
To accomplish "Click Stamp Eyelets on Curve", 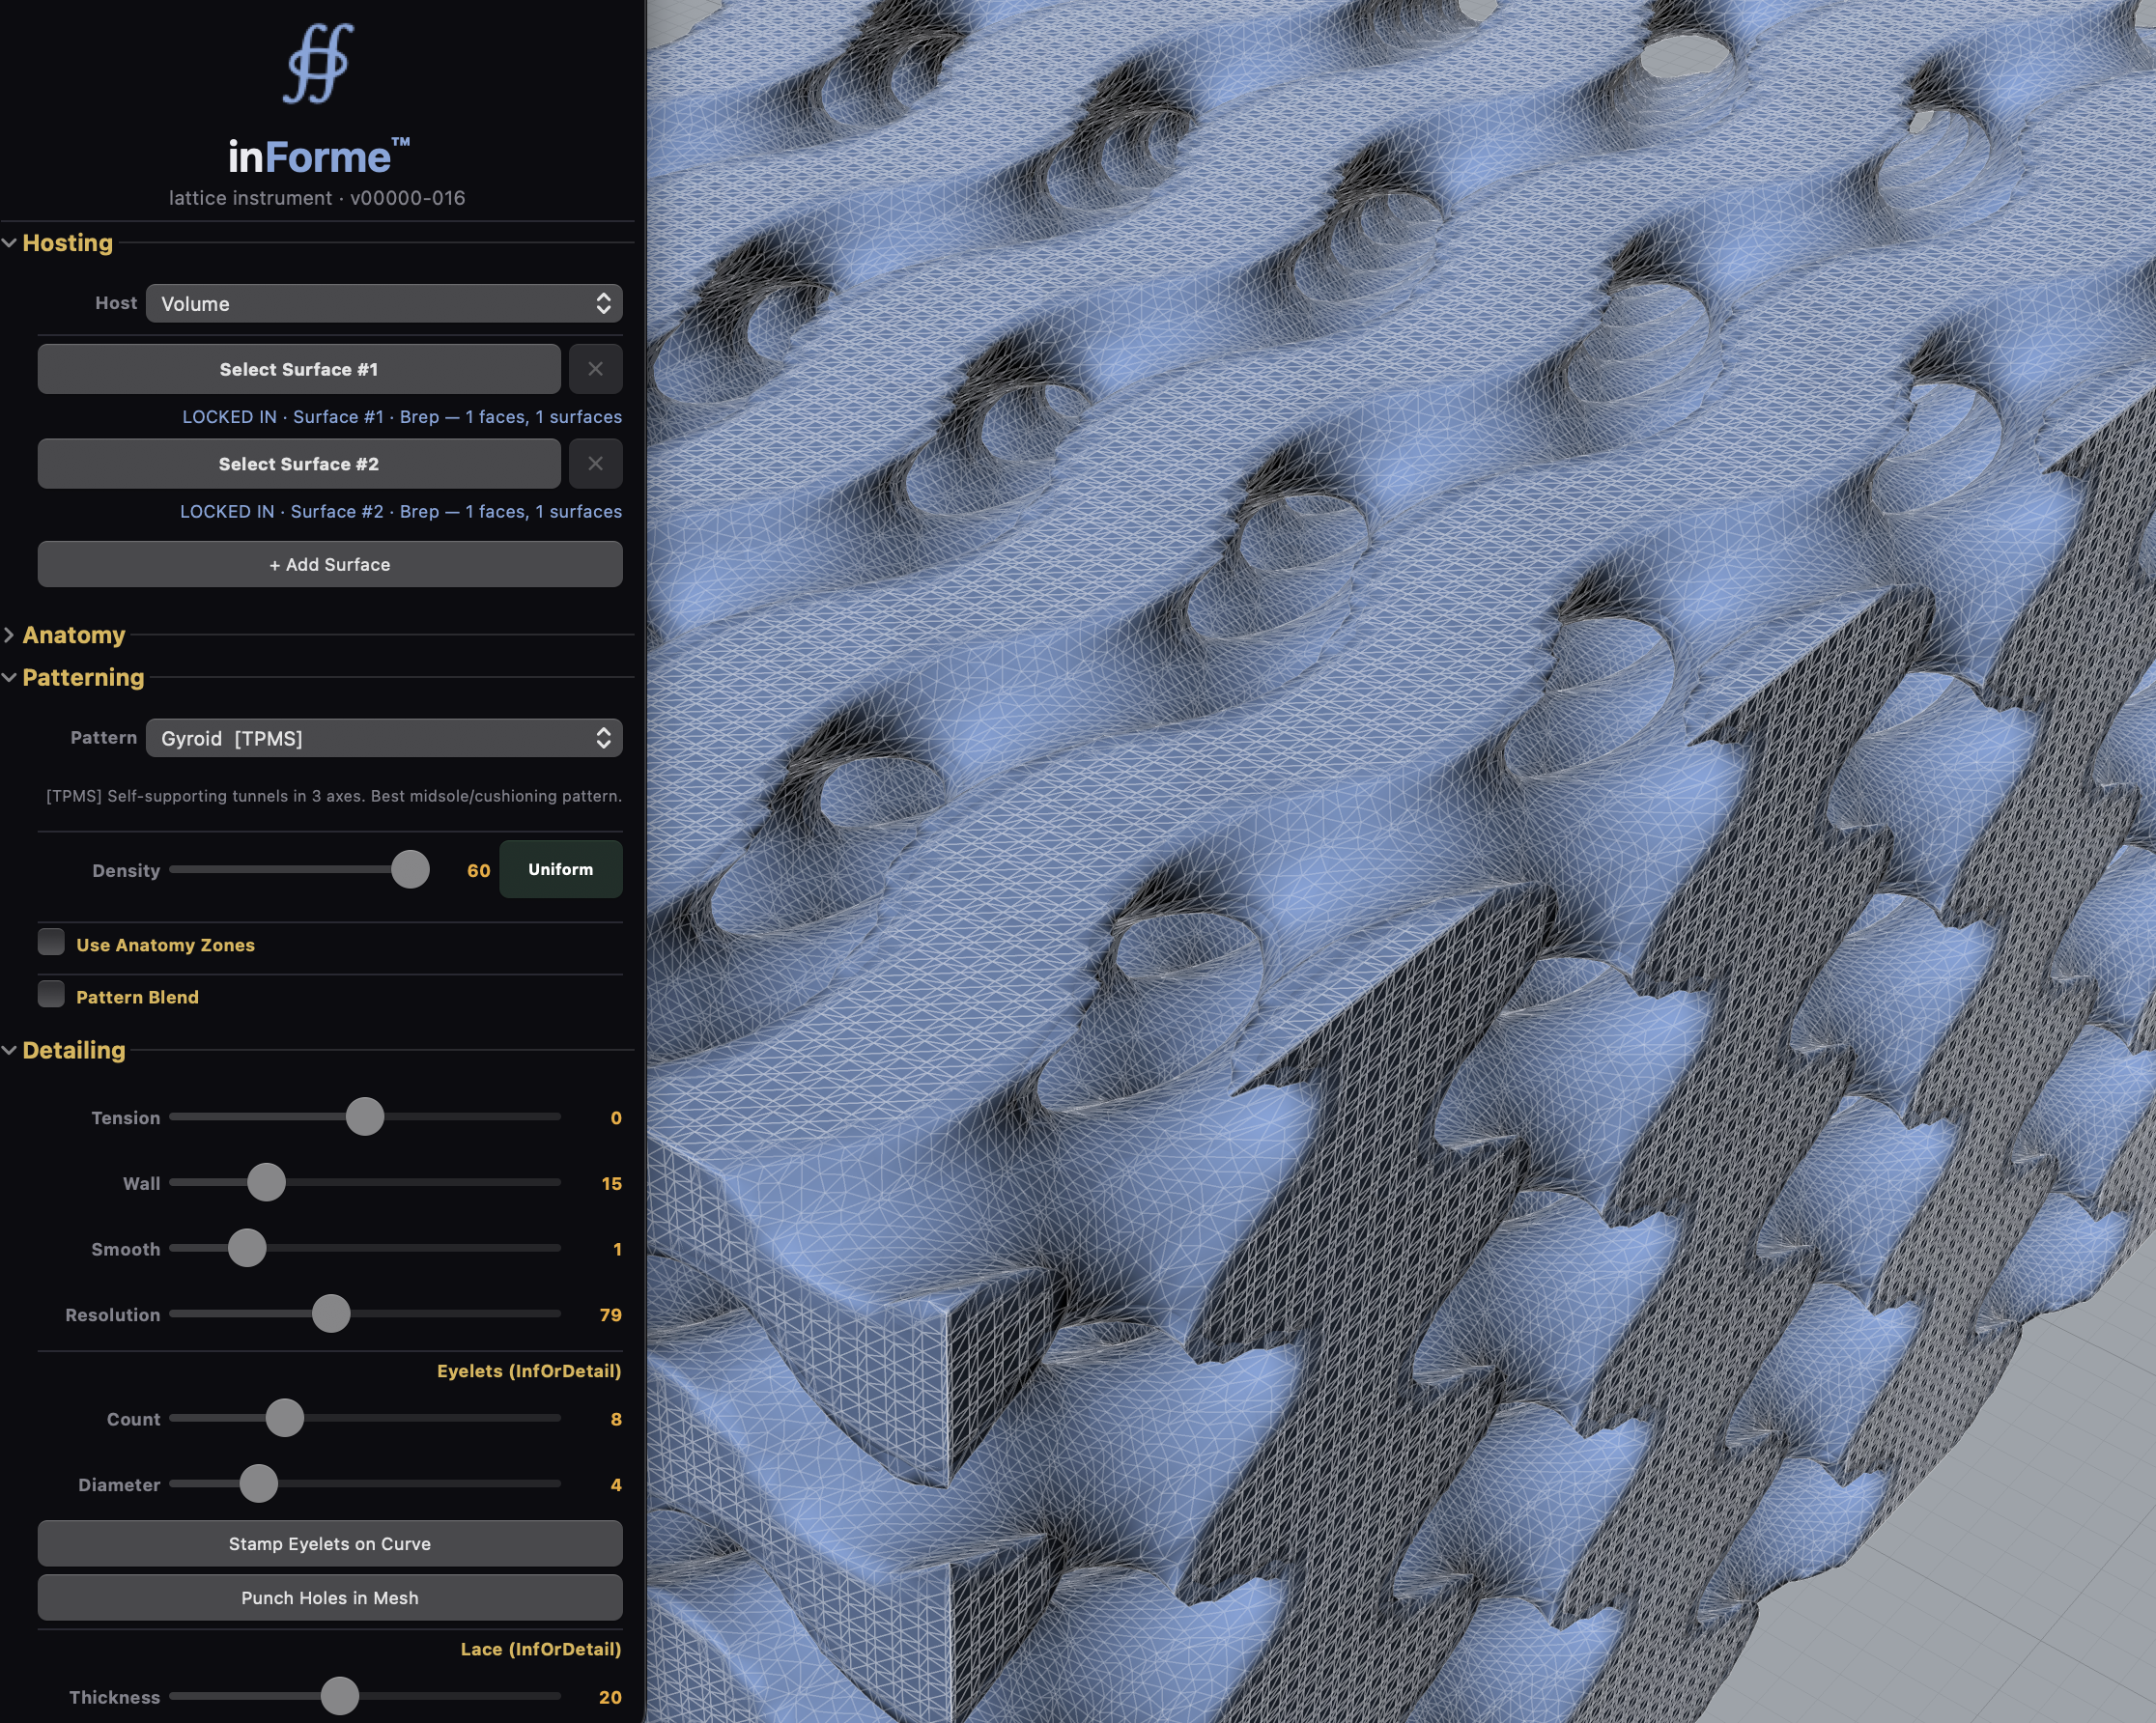I will (330, 1543).
